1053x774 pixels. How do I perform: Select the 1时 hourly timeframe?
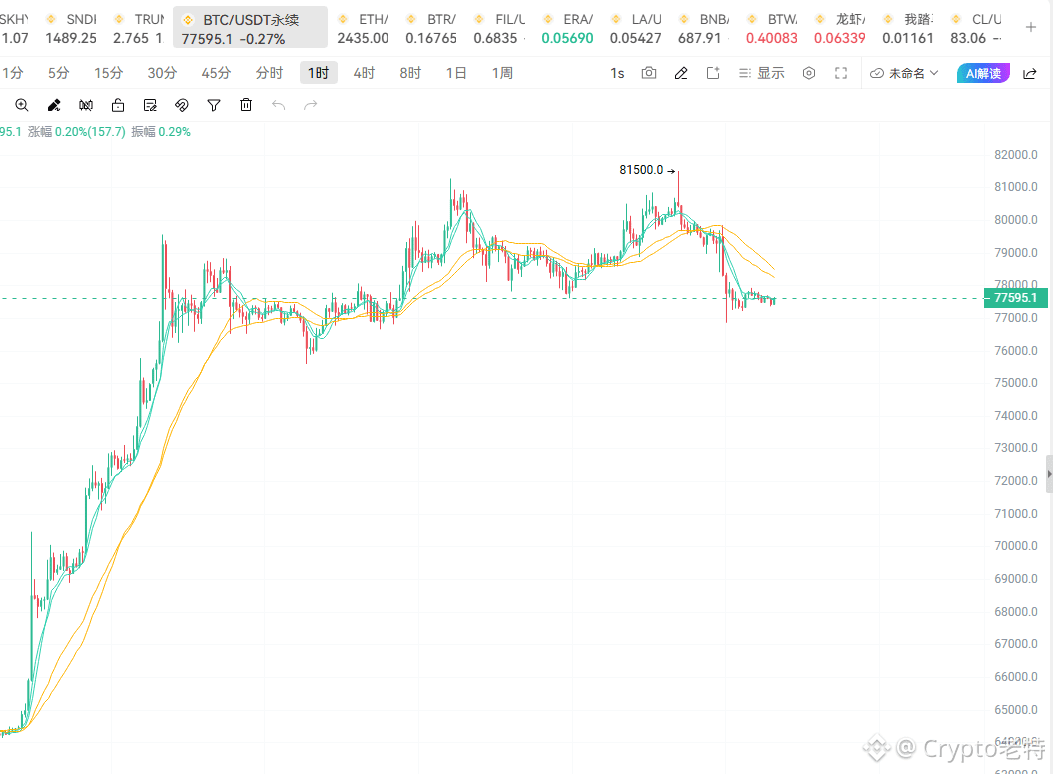pos(318,73)
